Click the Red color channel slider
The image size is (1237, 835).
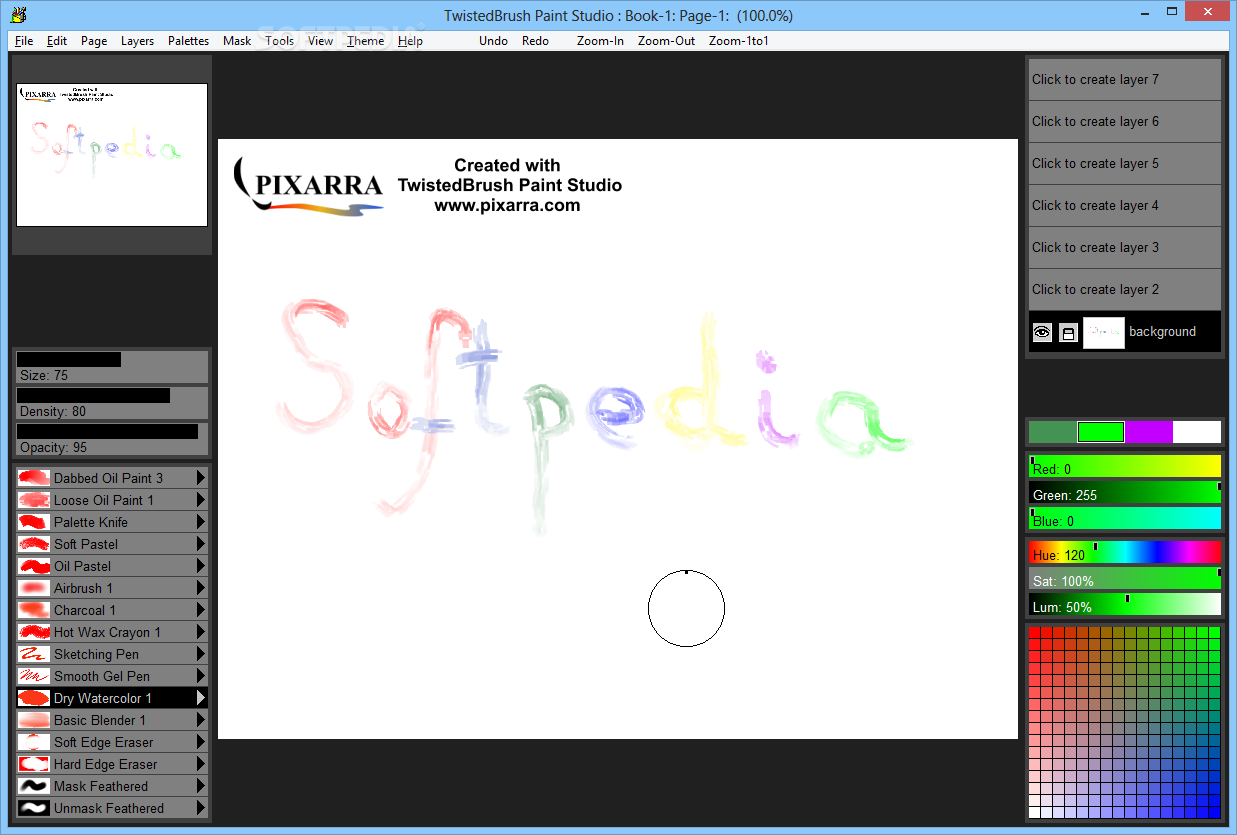click(x=1125, y=466)
